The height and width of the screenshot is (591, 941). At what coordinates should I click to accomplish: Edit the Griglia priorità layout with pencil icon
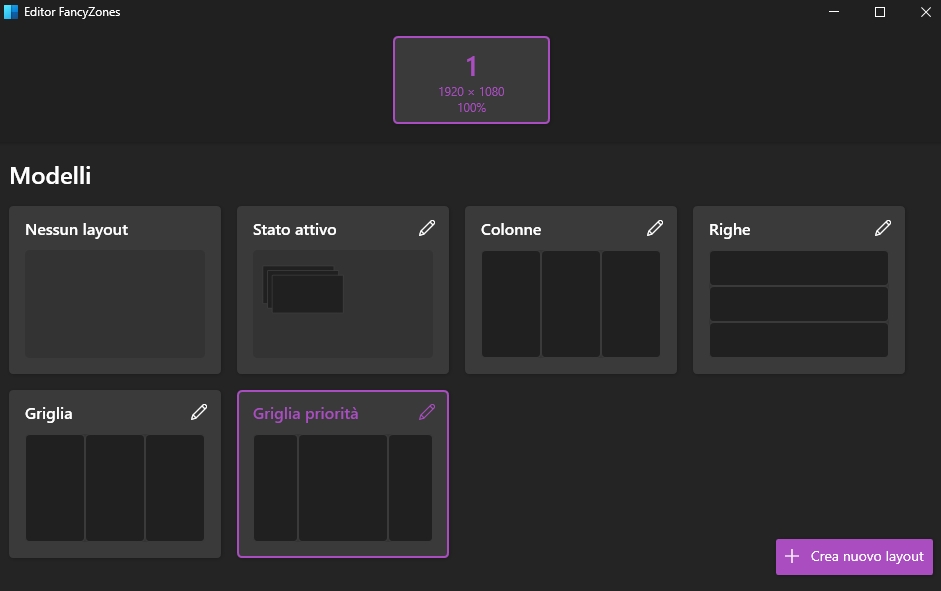(427, 412)
